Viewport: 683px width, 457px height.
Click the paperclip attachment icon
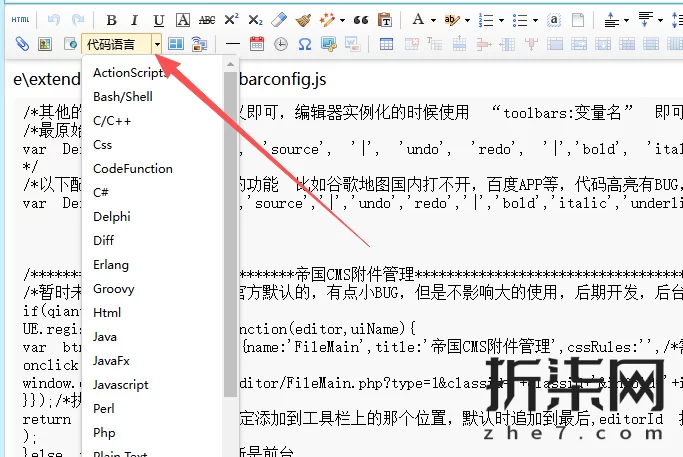(x=22, y=44)
